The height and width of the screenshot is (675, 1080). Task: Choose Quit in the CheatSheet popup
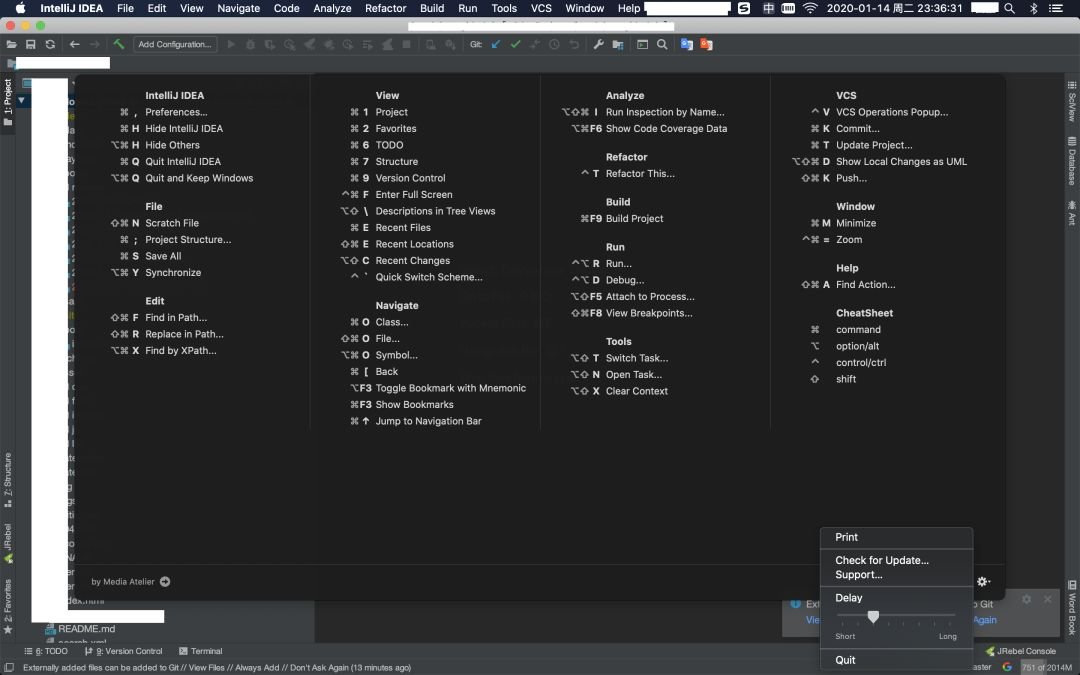coord(896,660)
